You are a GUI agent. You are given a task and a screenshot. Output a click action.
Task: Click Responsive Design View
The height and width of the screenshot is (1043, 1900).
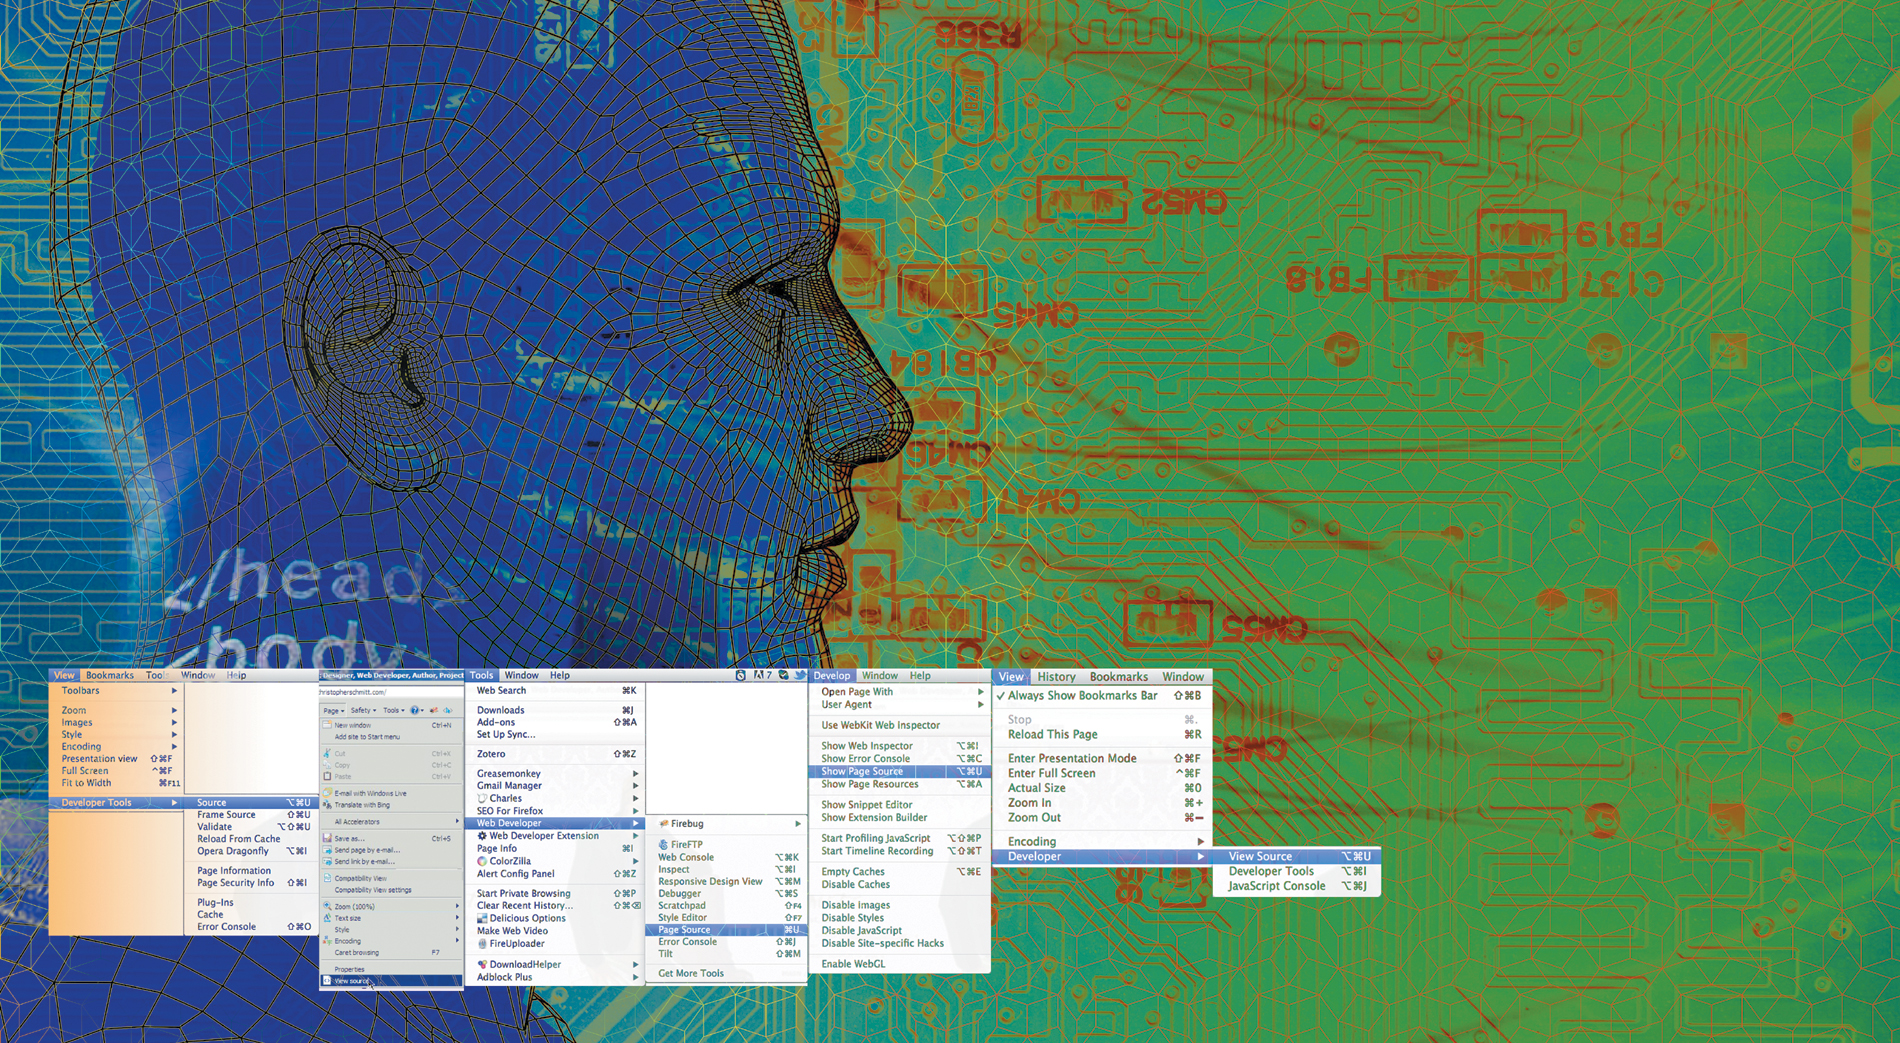[710, 881]
